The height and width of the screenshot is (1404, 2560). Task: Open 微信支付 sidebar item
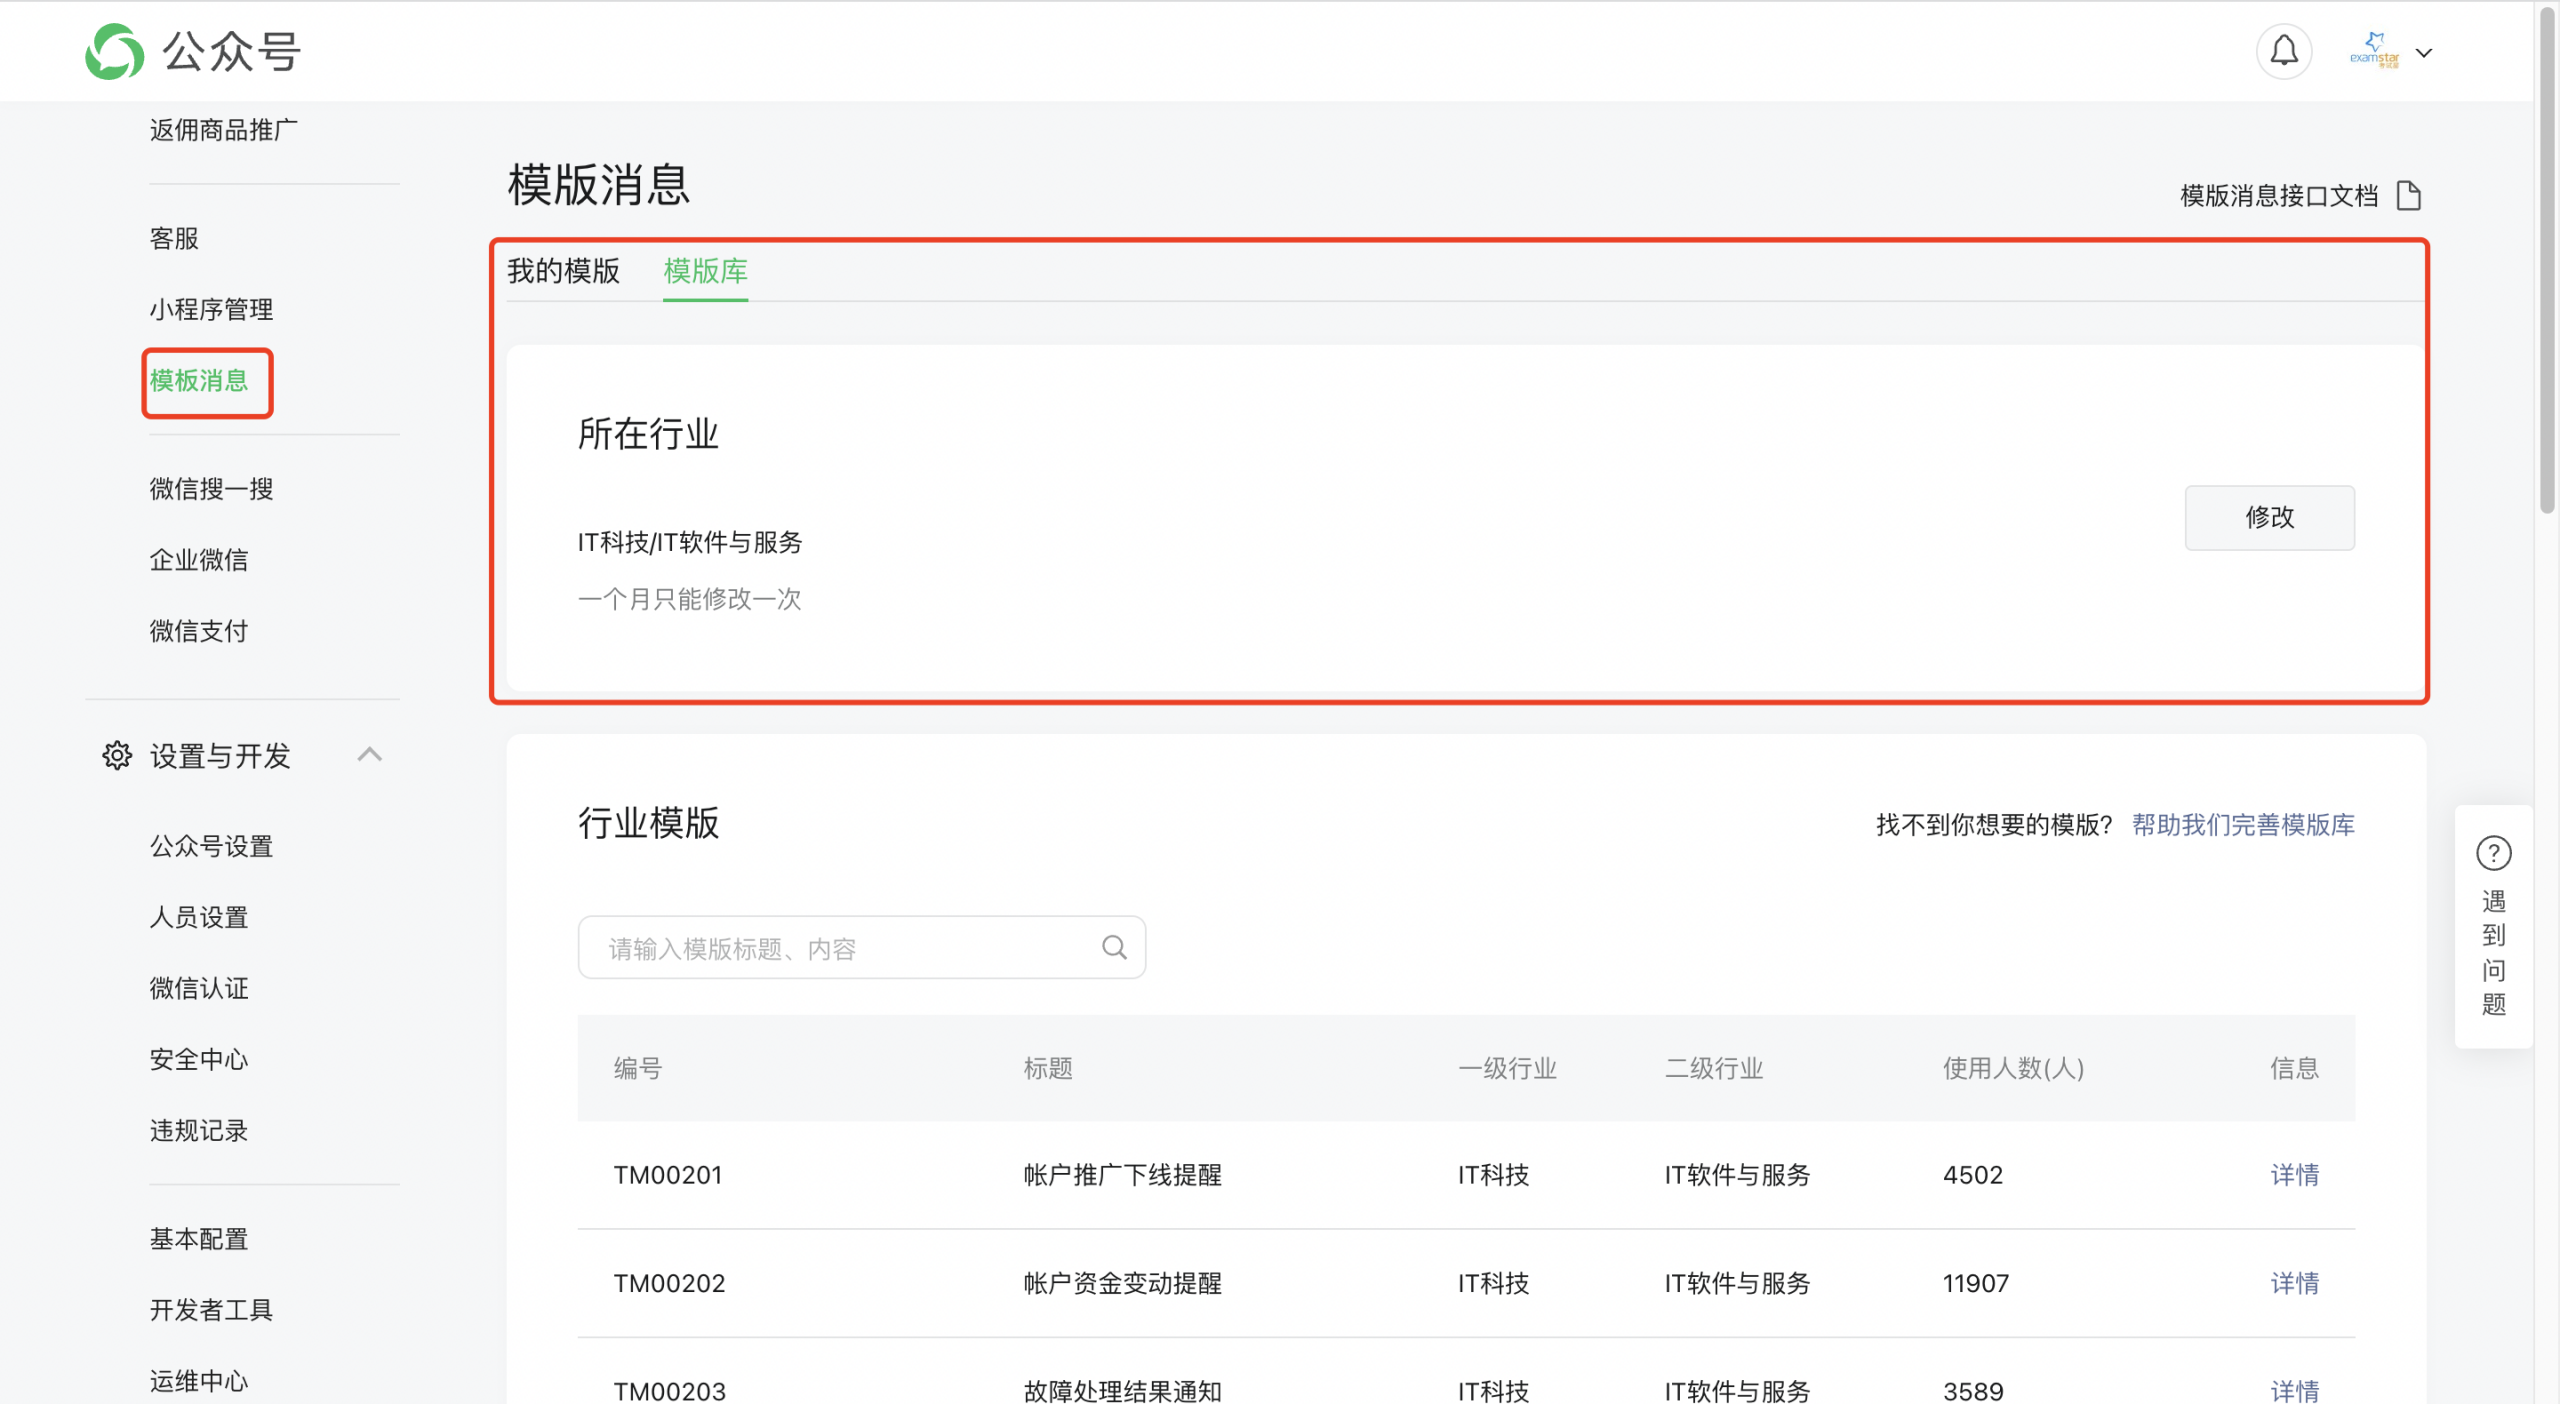click(199, 631)
